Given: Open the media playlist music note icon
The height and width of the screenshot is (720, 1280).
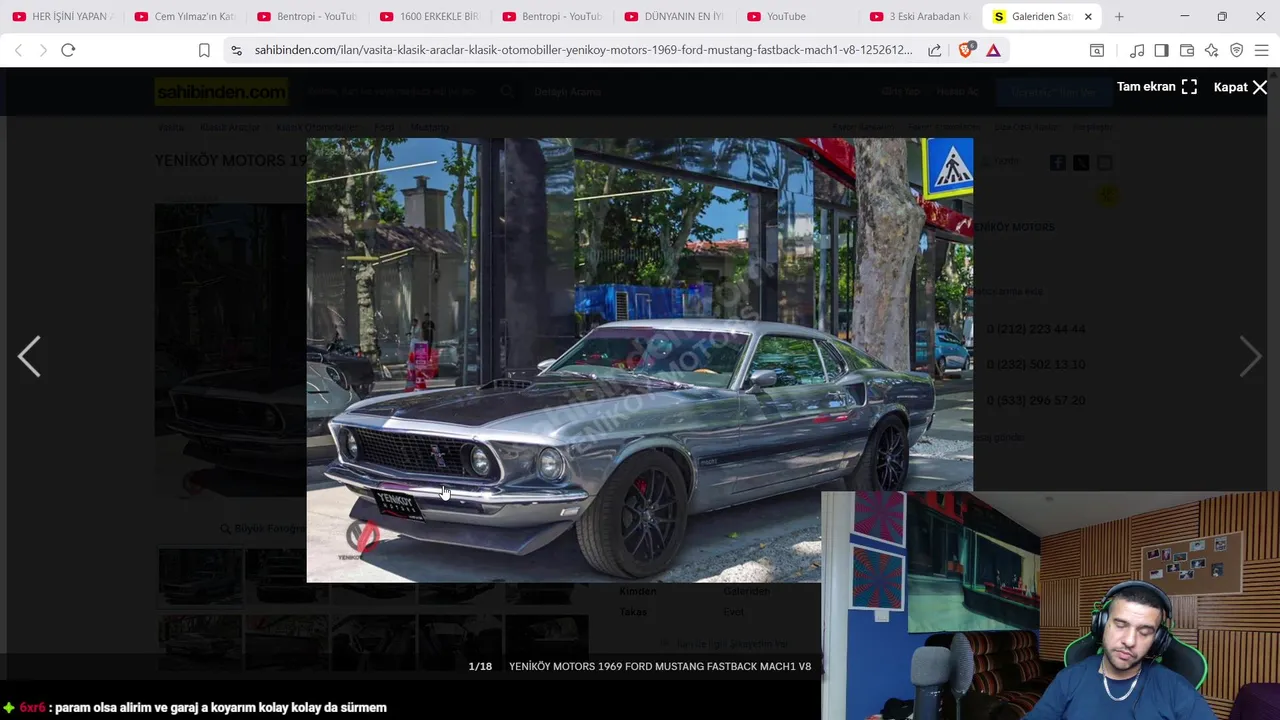Looking at the screenshot, I should (x=1137, y=50).
